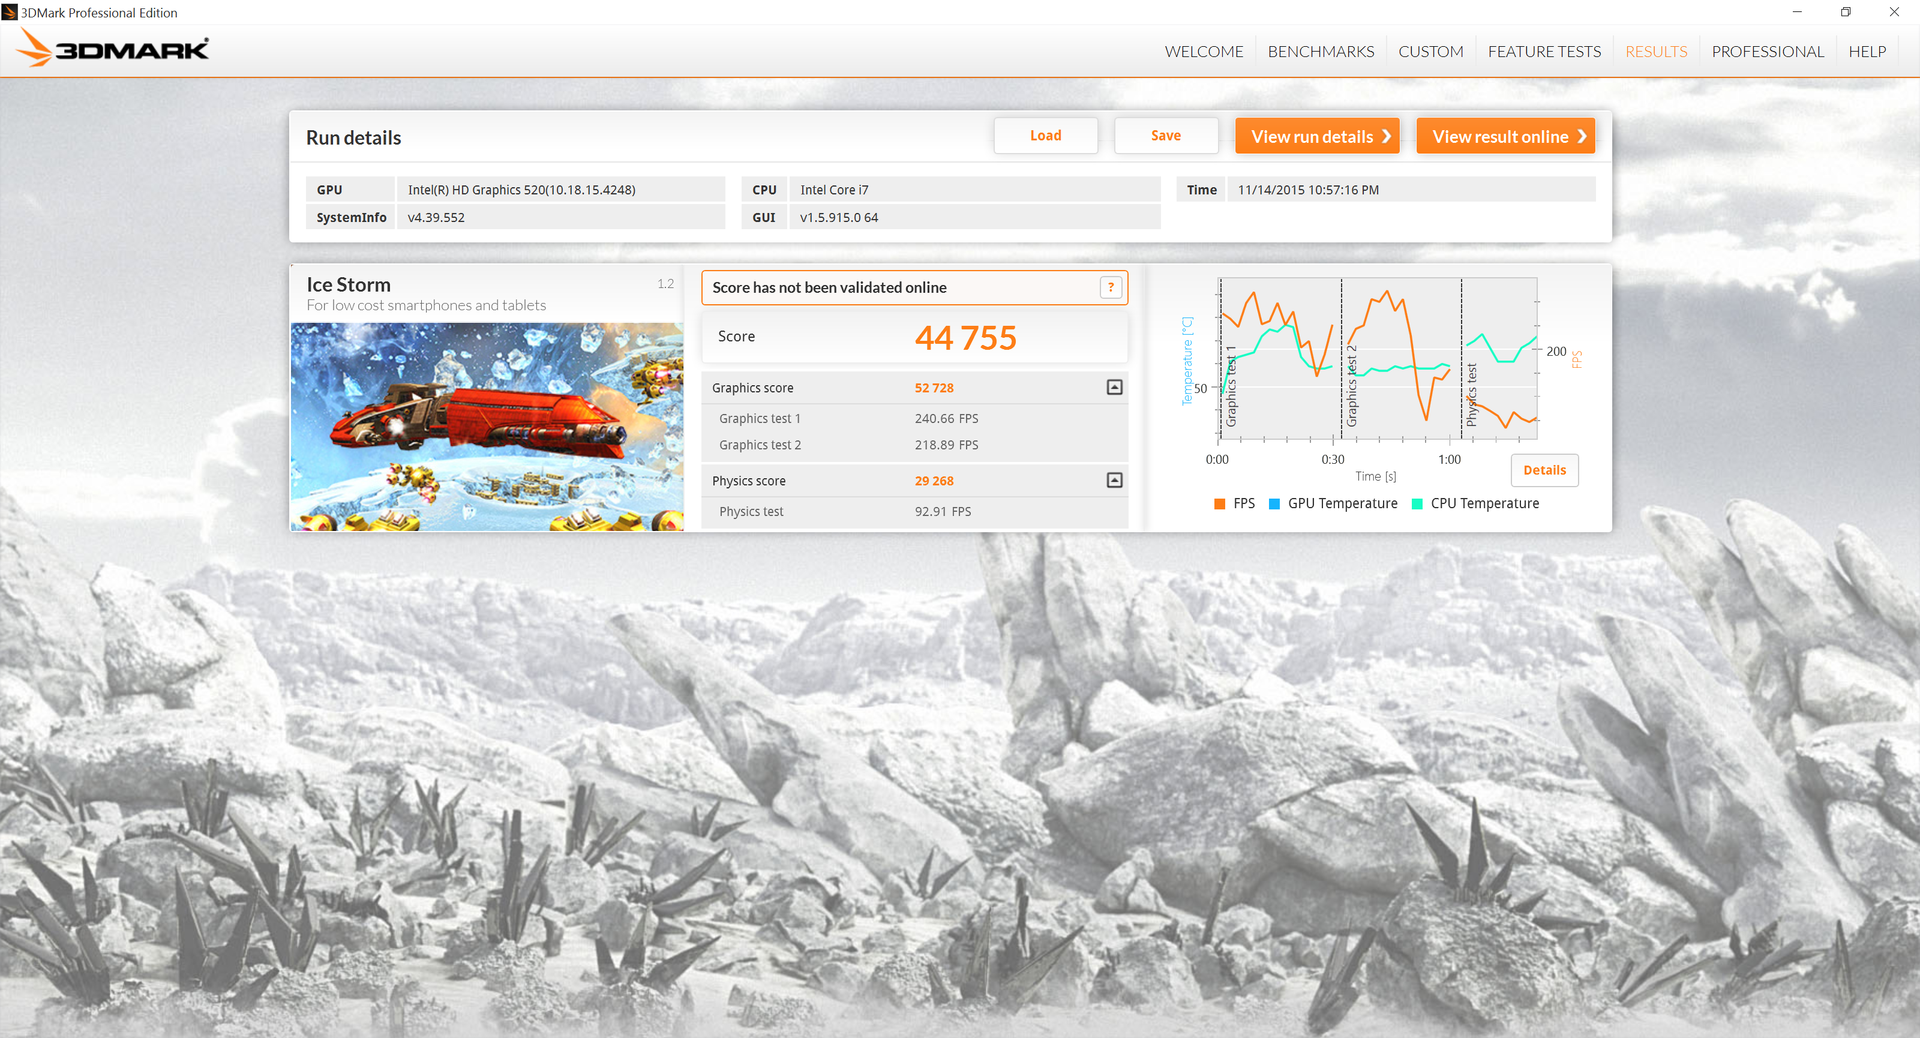Click View run details button
The image size is (1920, 1038).
pyautogui.click(x=1317, y=136)
